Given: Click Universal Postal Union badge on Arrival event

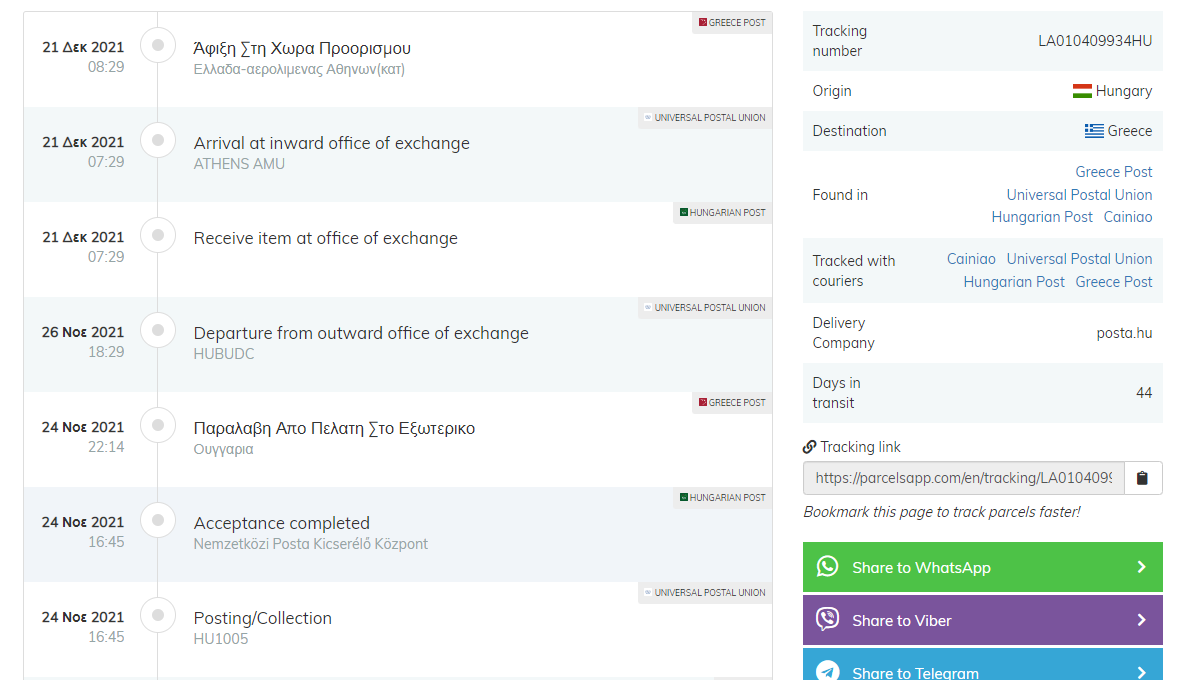Looking at the screenshot, I should [705, 118].
